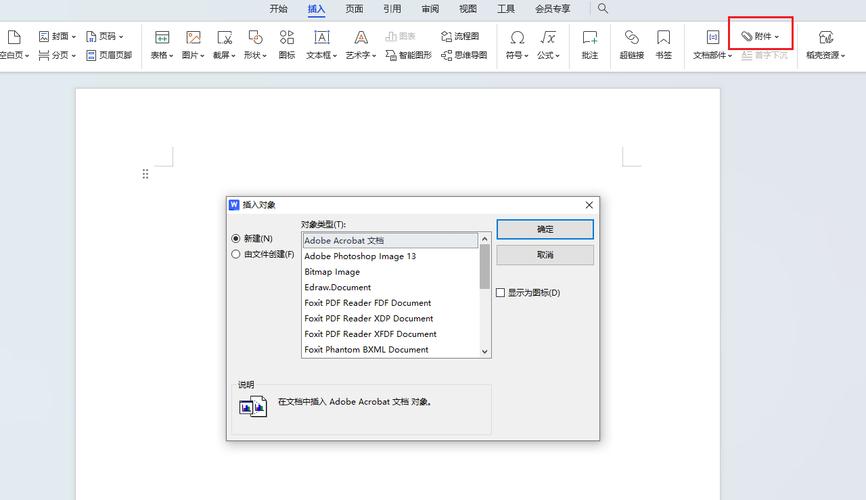Select Foxit PDF Reader XFDF Document

(x=390, y=334)
